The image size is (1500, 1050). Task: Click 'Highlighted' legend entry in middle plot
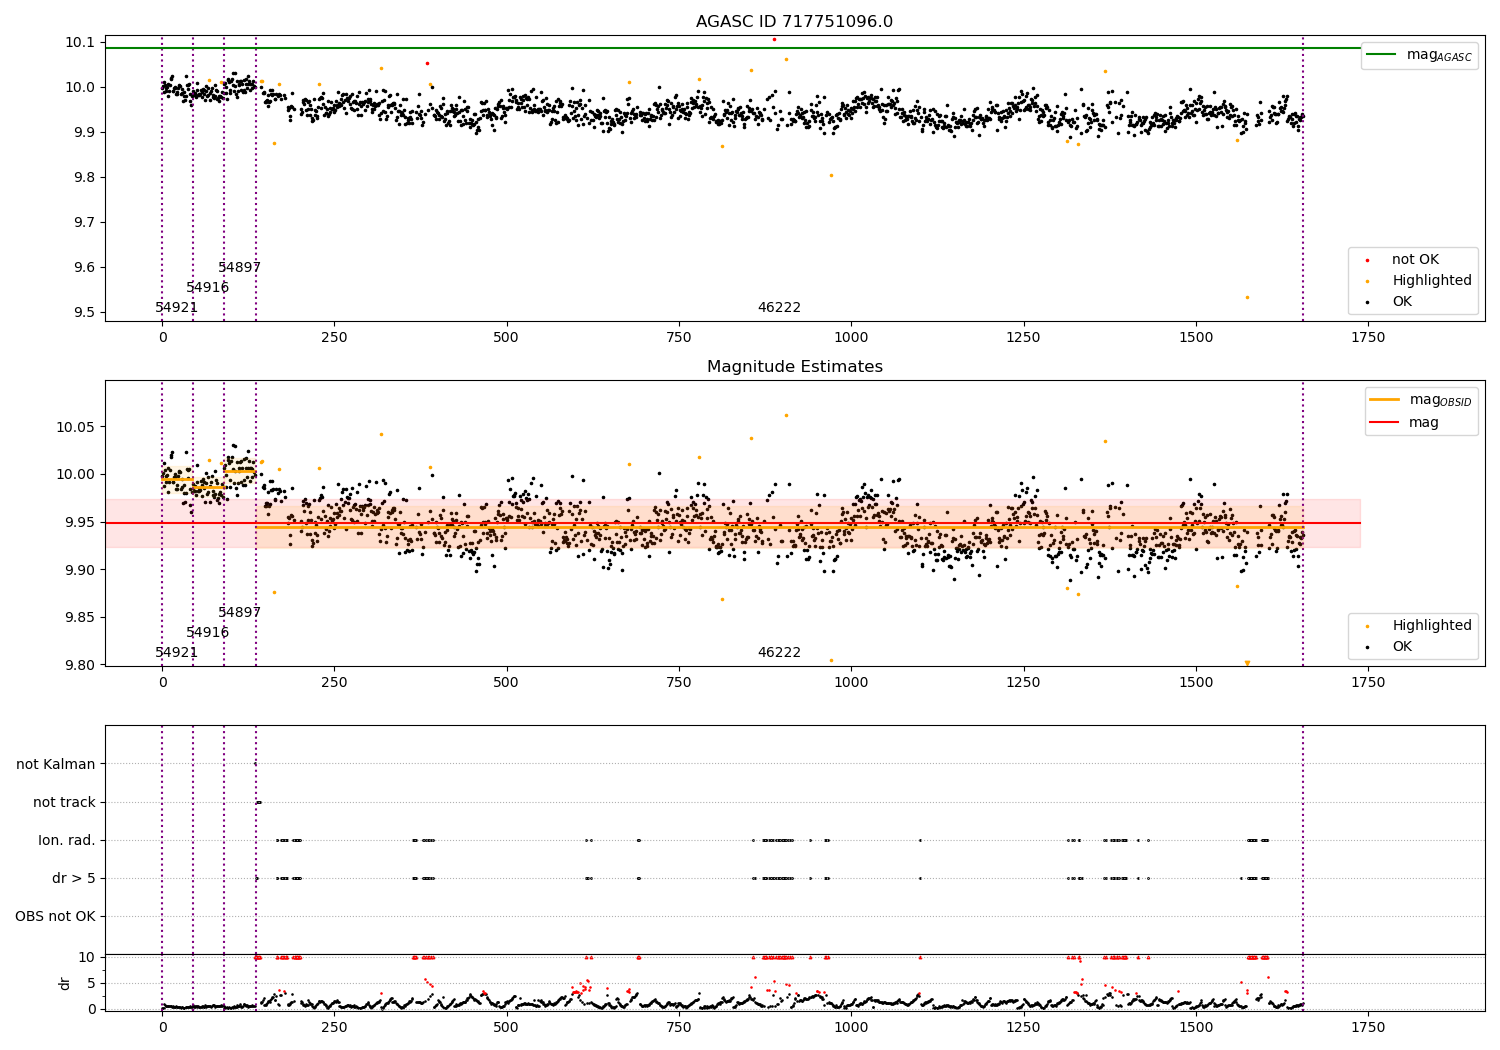click(1431, 626)
